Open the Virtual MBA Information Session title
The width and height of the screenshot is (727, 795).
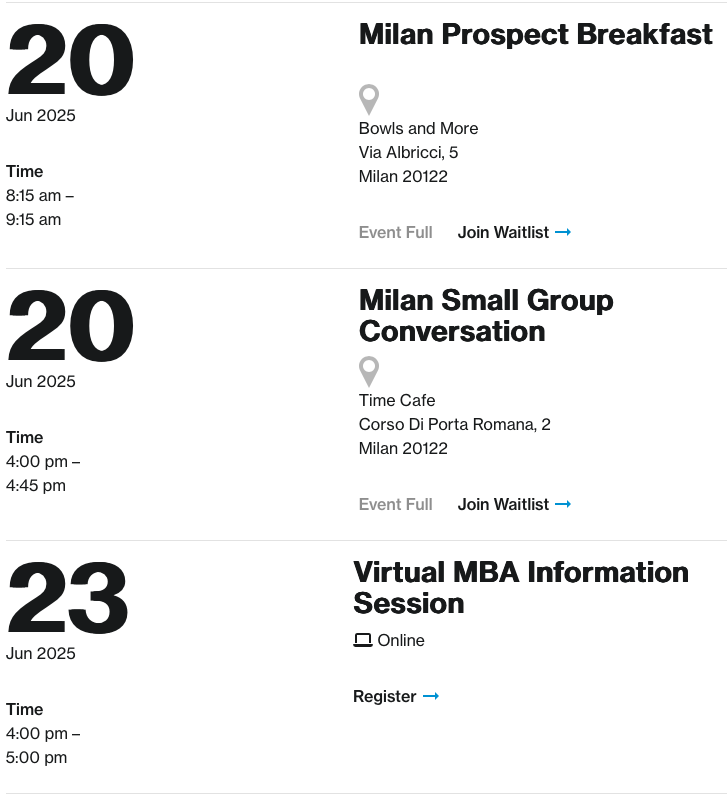[x=521, y=588]
